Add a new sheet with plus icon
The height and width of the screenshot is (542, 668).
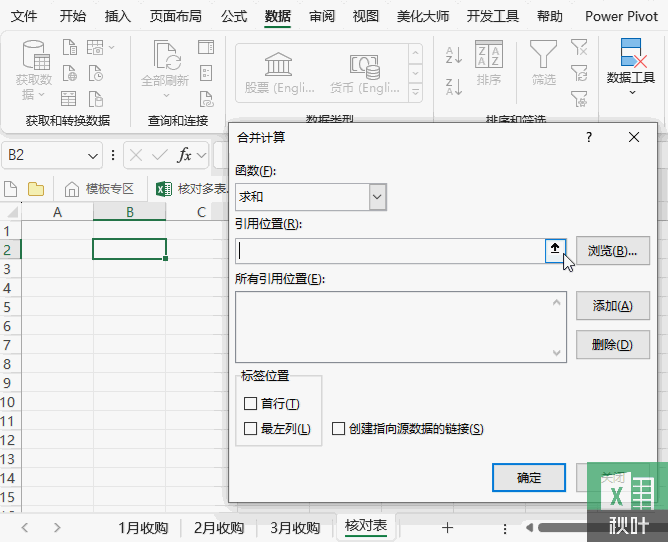pos(447,528)
